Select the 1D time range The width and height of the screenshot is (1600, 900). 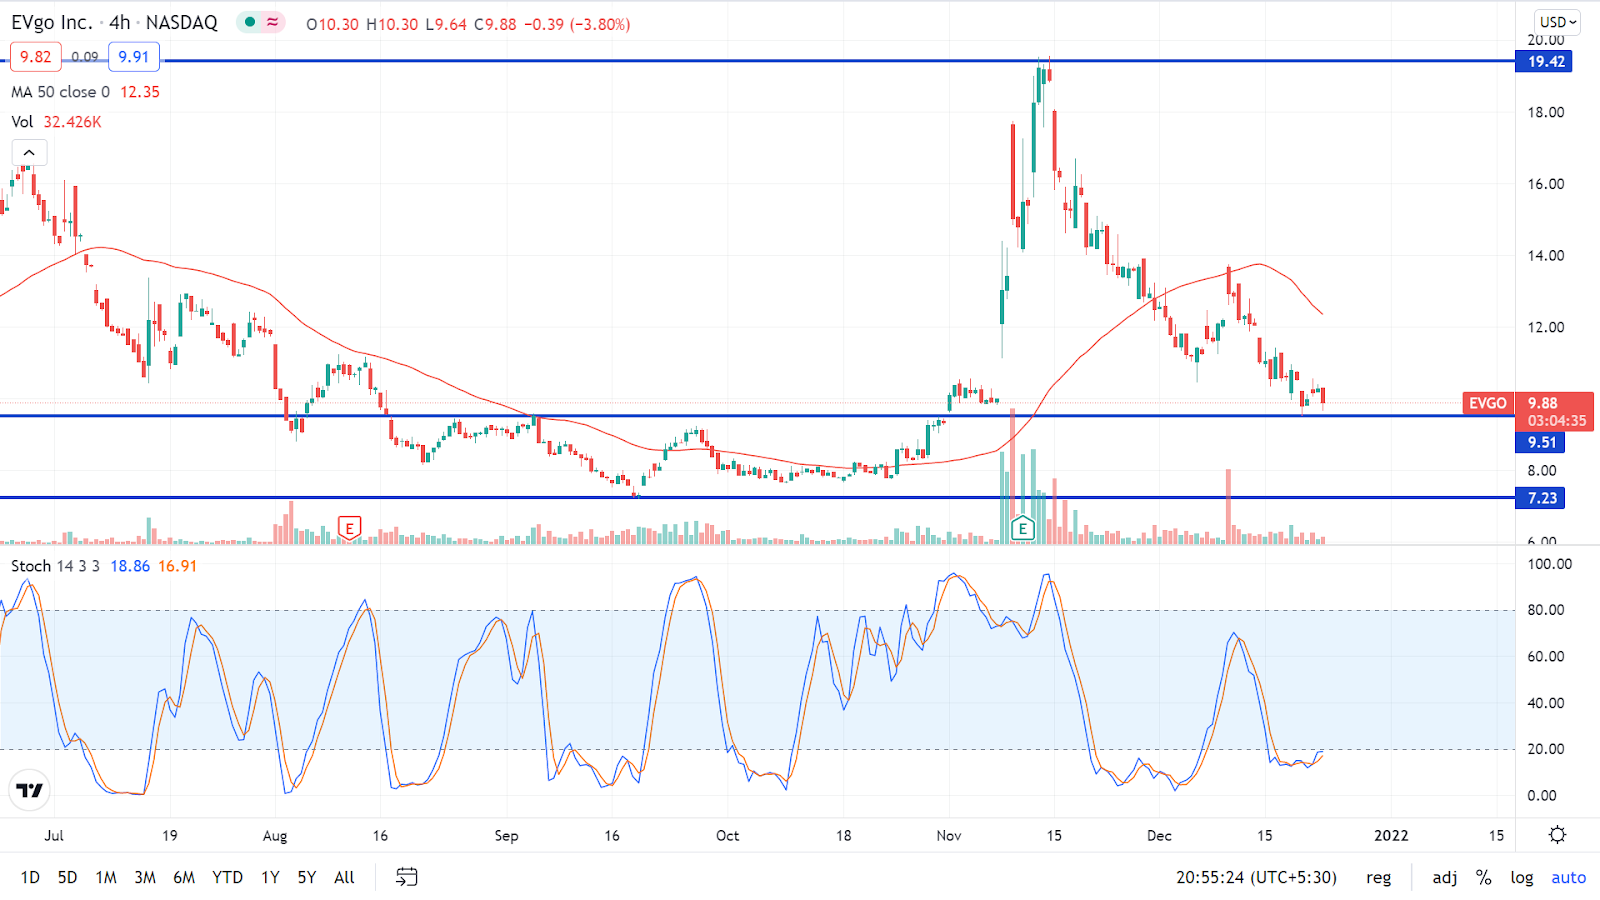[x=30, y=877]
